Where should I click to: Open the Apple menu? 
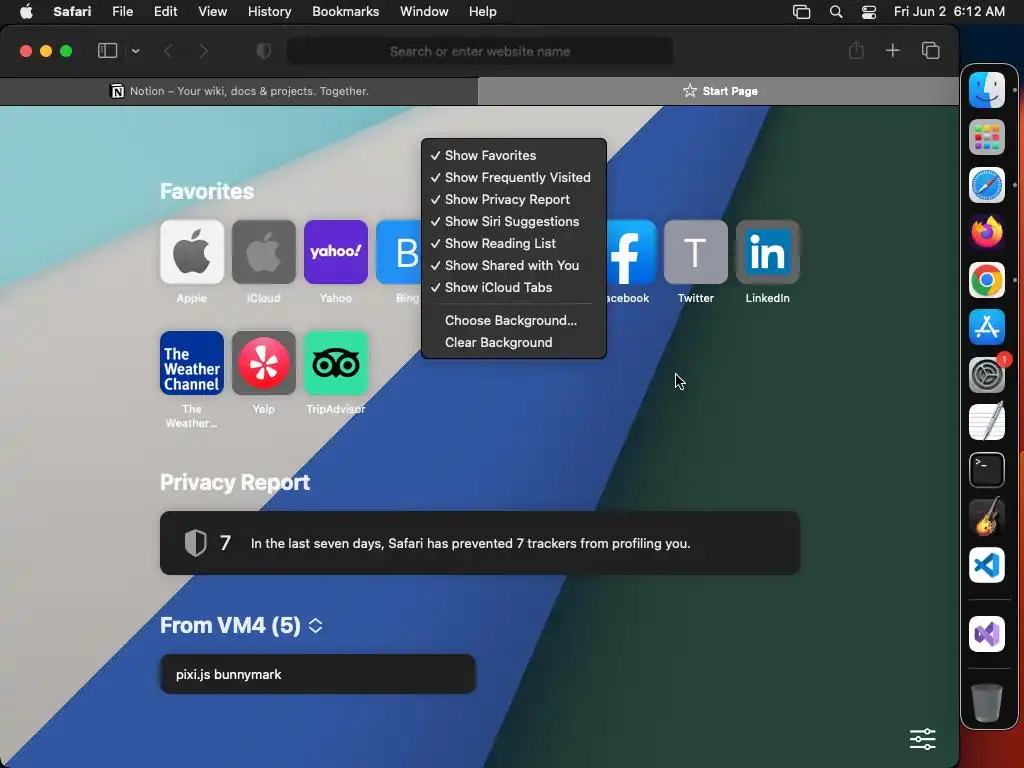[26, 12]
